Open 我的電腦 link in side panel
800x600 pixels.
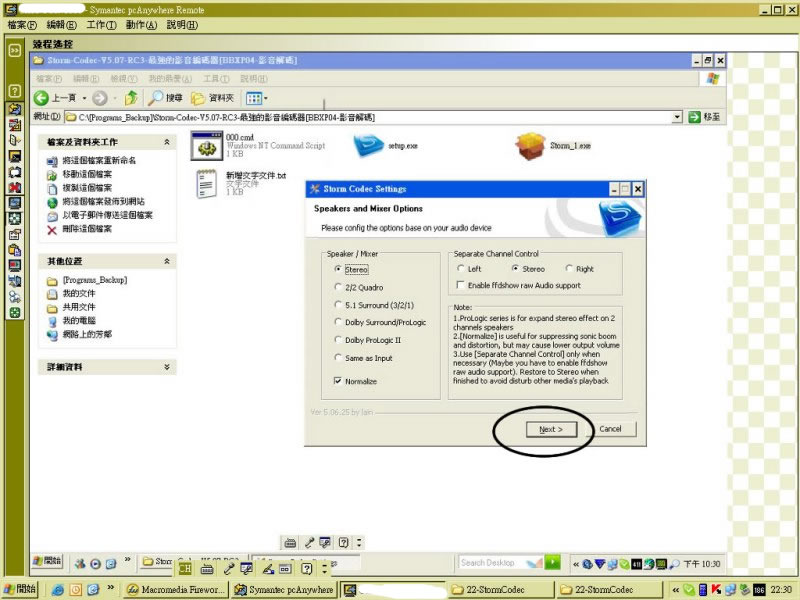tap(79, 320)
